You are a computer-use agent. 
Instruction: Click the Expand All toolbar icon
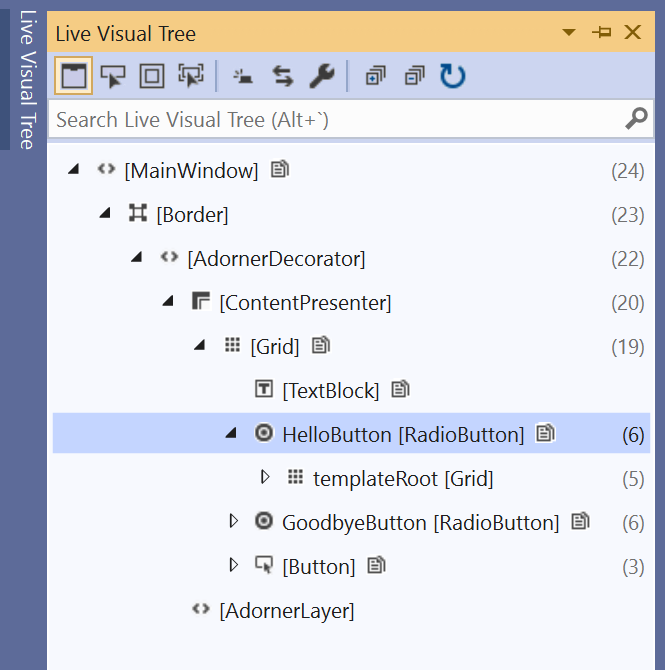click(x=376, y=76)
